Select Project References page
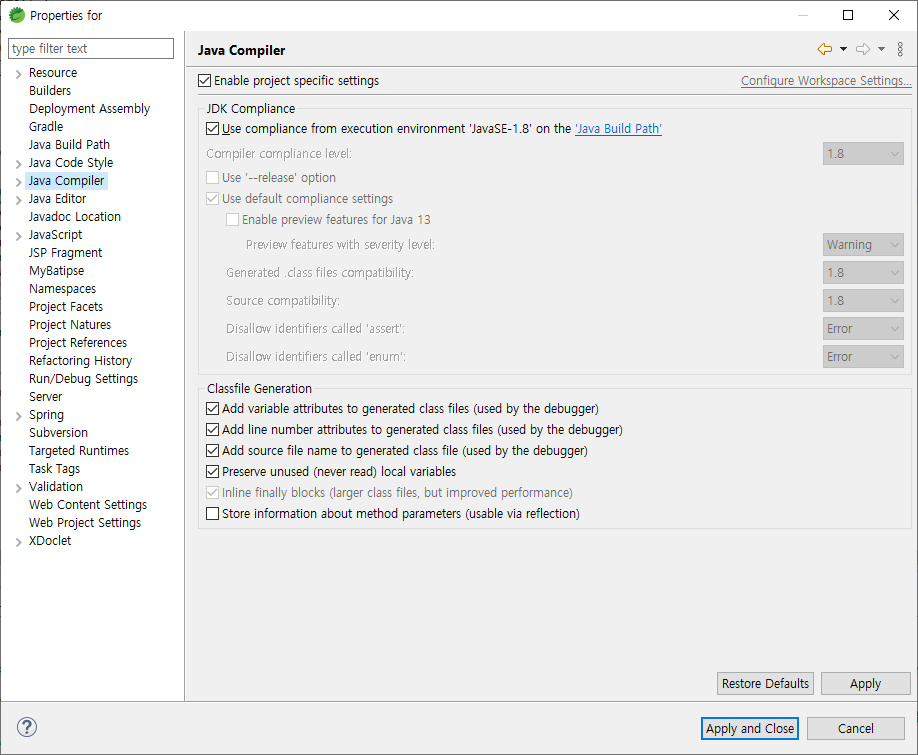Viewport: 918px width, 755px height. tap(78, 343)
